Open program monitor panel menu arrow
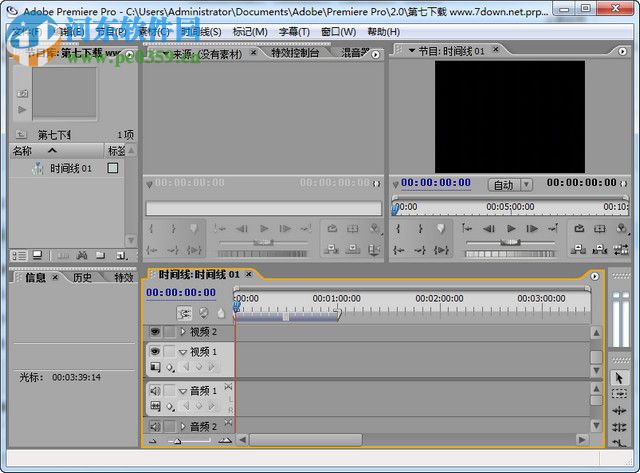The image size is (640, 473). click(x=622, y=51)
